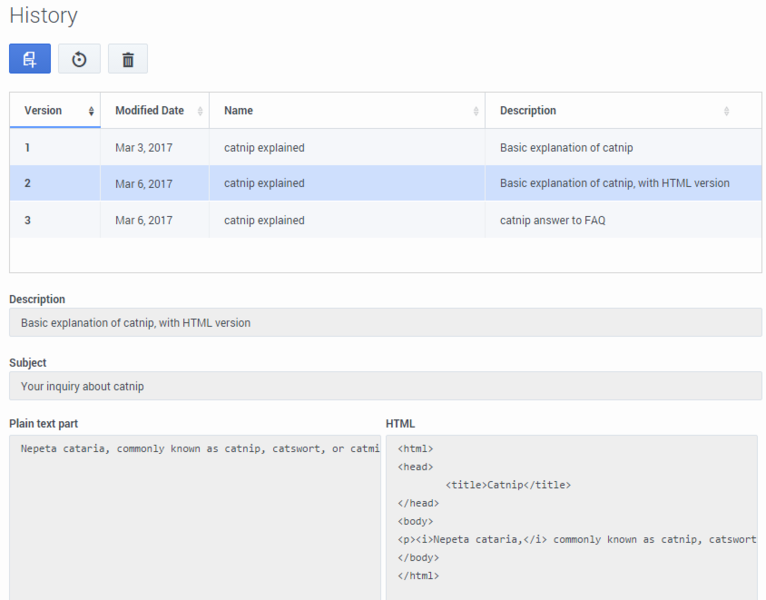Click the Name column header text
Viewport: 766px width, 600px height.
click(x=238, y=110)
